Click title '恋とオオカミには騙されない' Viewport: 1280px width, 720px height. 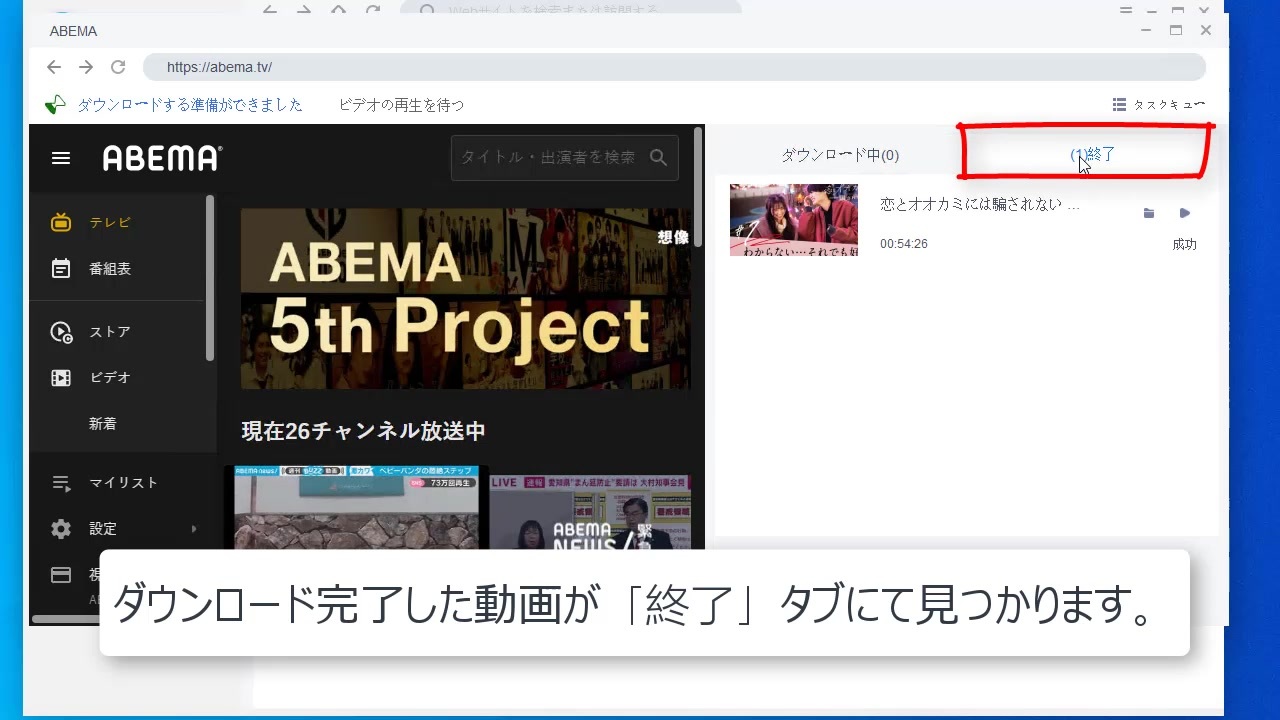(x=972, y=205)
